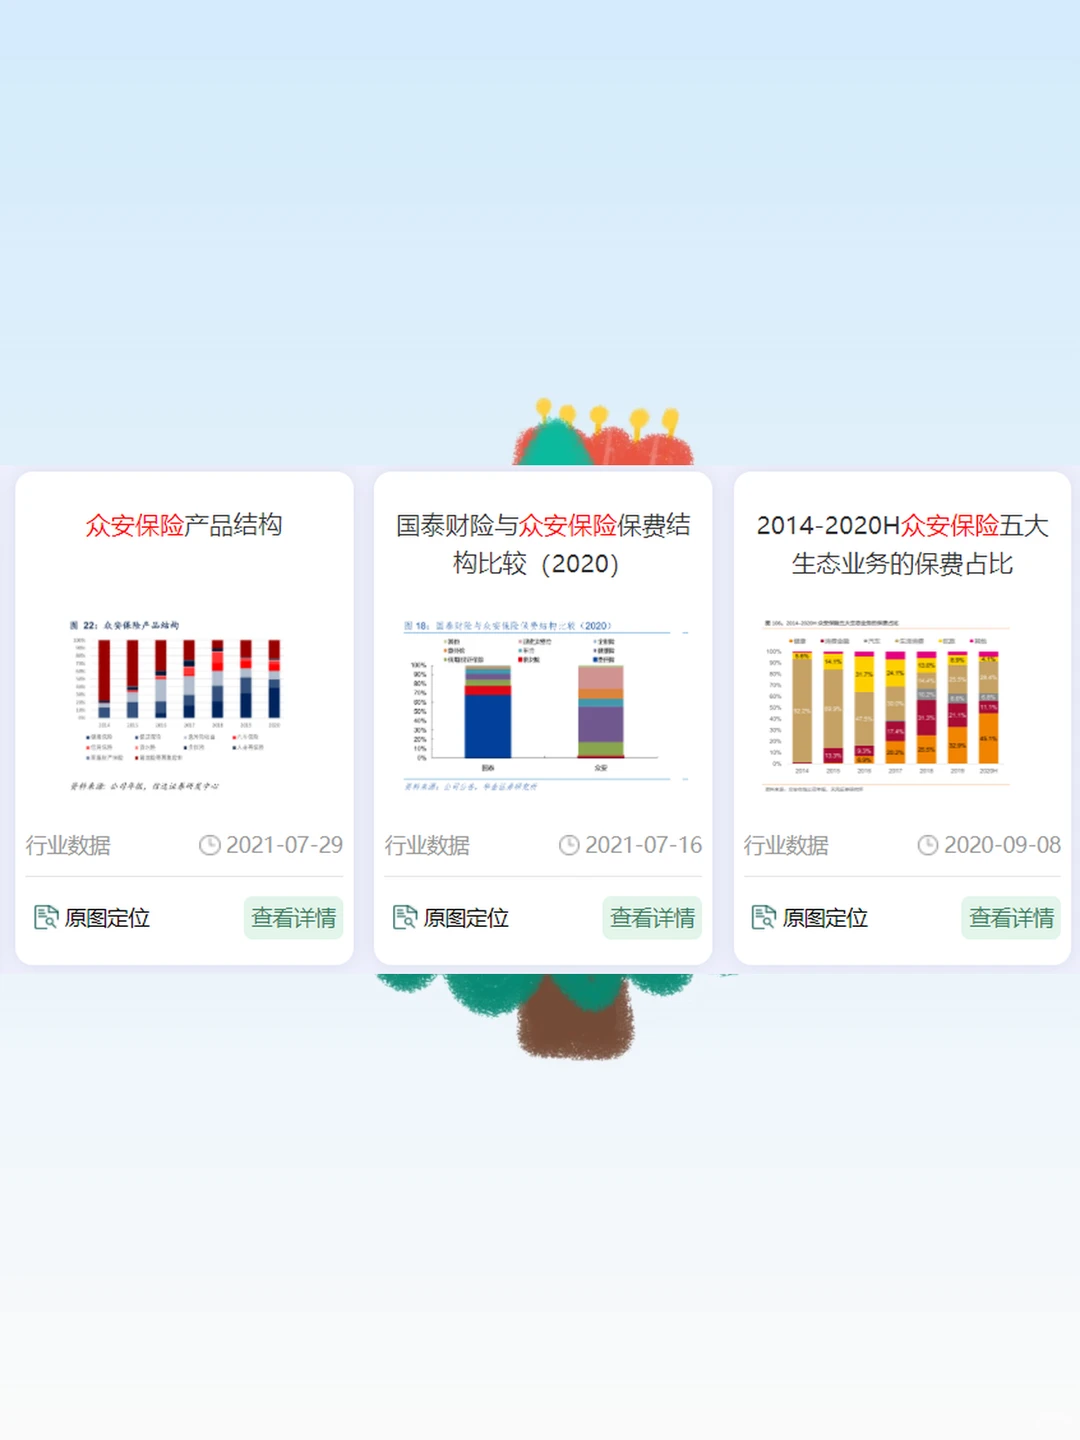Click 查看详情 in 国泰财险保费结构 card
Image resolution: width=1080 pixels, height=1440 pixels.
click(653, 918)
